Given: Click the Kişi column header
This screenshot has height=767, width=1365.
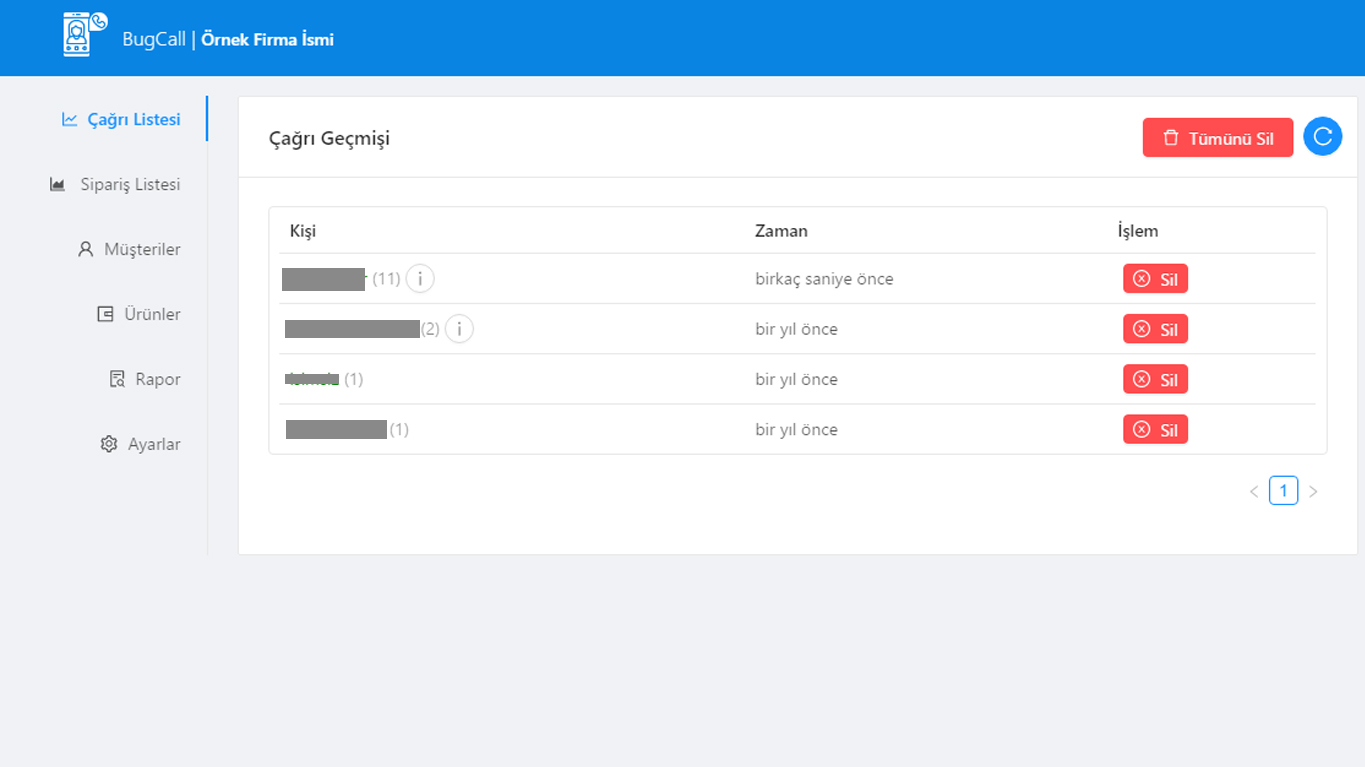Looking at the screenshot, I should click(303, 231).
